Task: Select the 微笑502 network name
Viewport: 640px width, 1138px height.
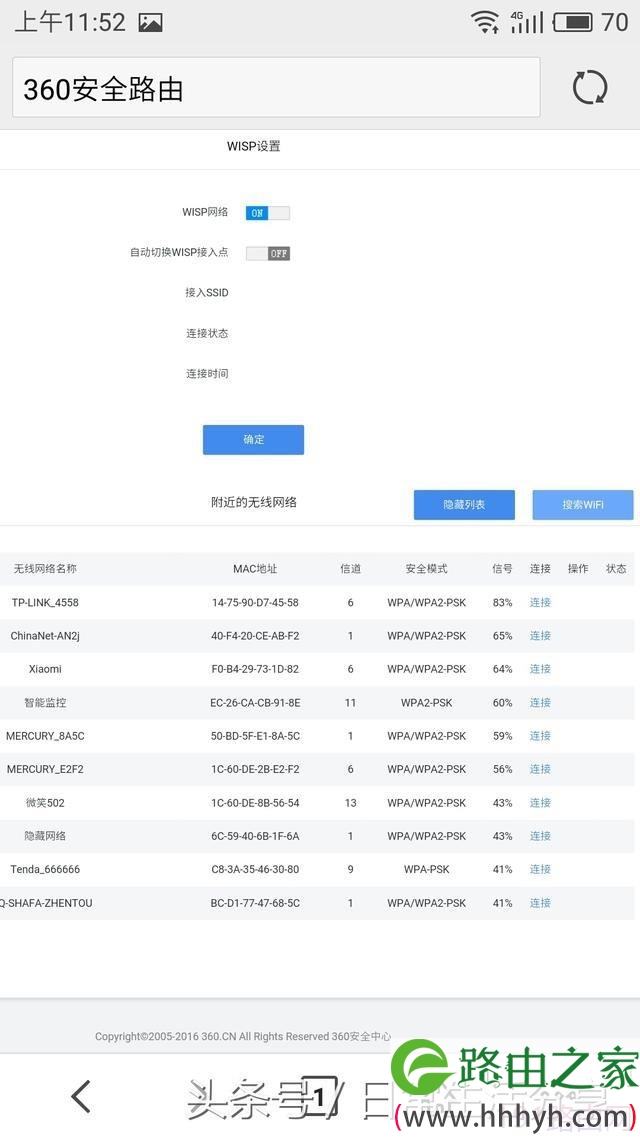Action: point(45,803)
